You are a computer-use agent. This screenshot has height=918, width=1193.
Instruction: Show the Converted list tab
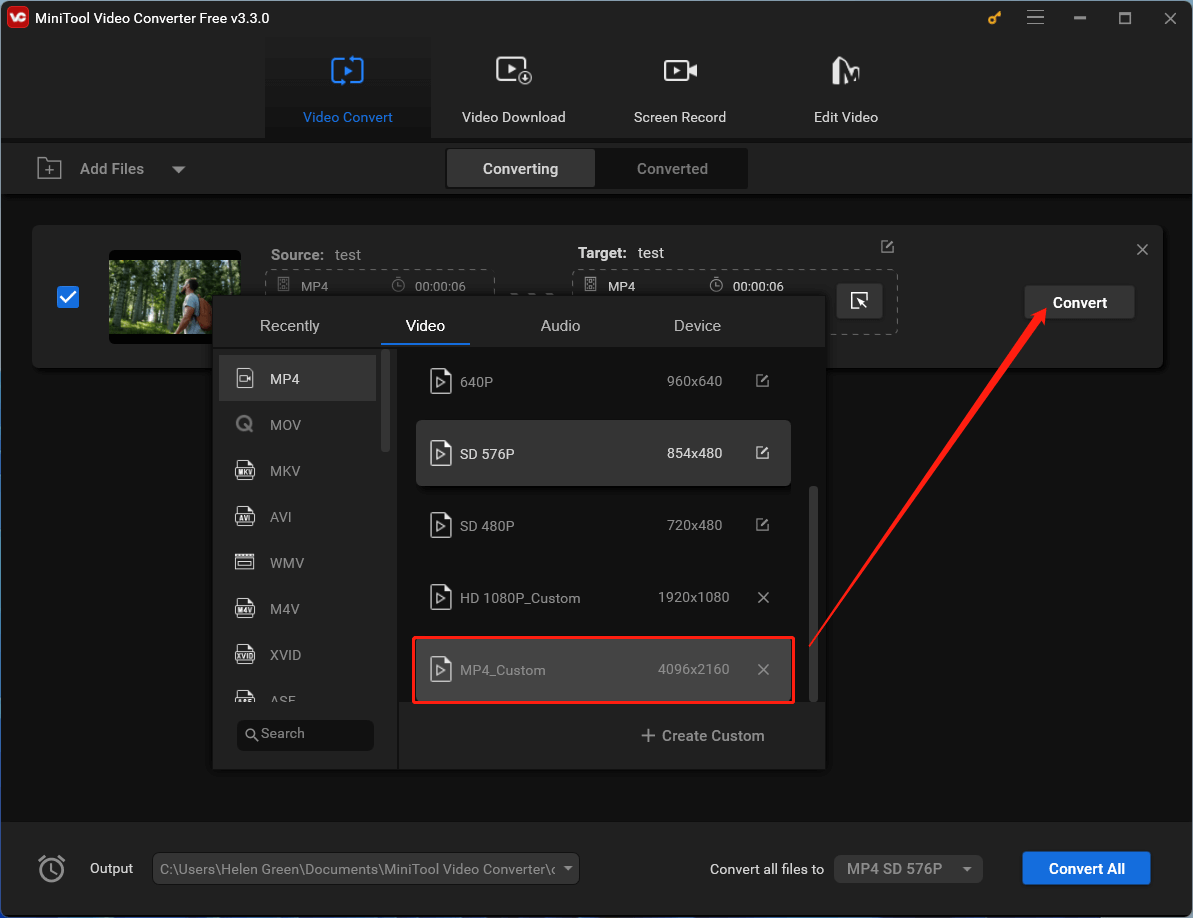tap(672, 169)
